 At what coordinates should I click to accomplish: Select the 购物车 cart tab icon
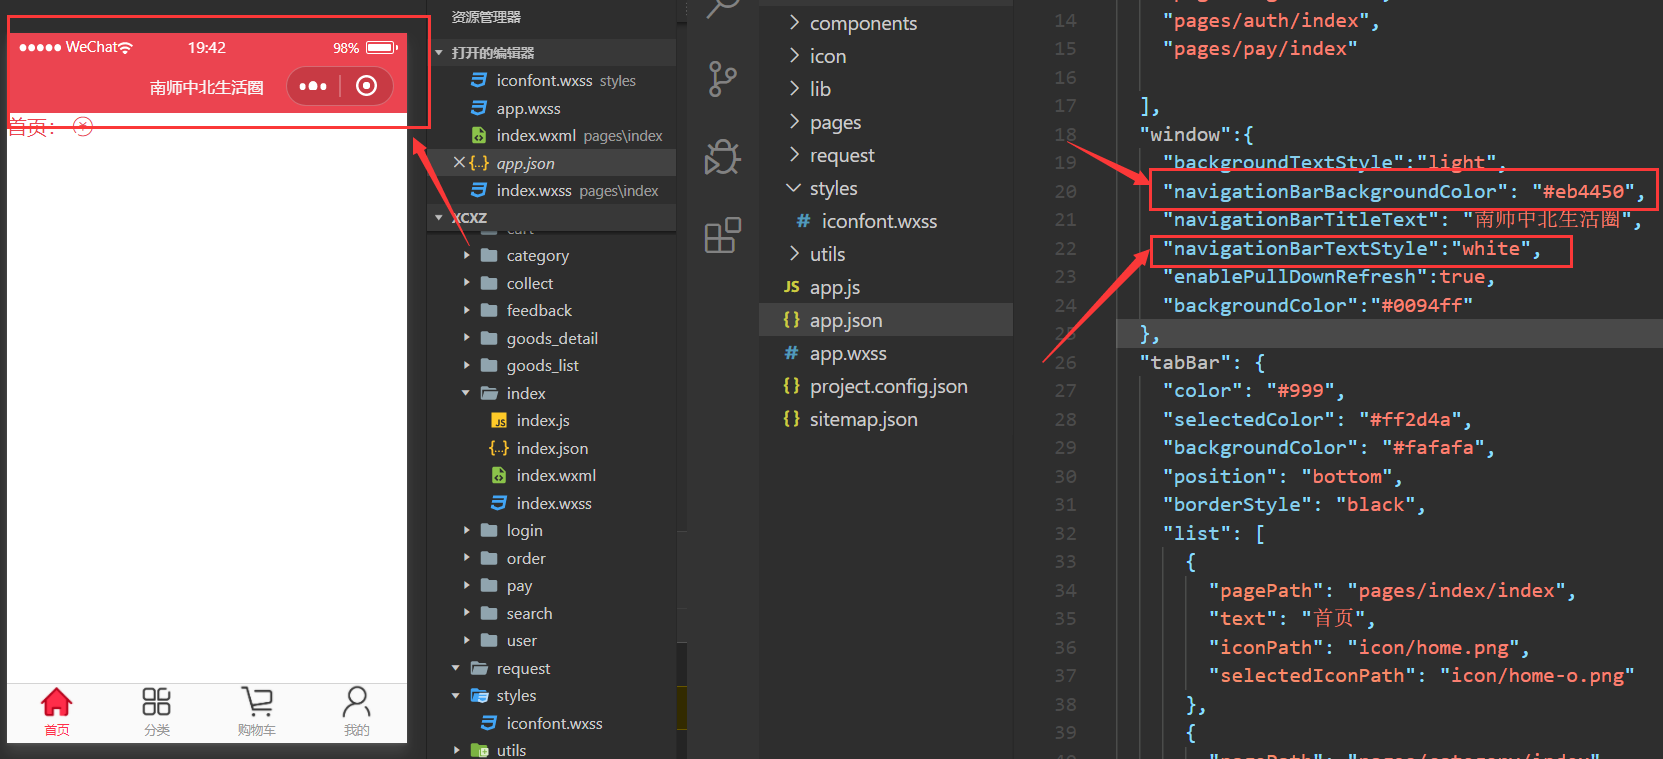(257, 702)
